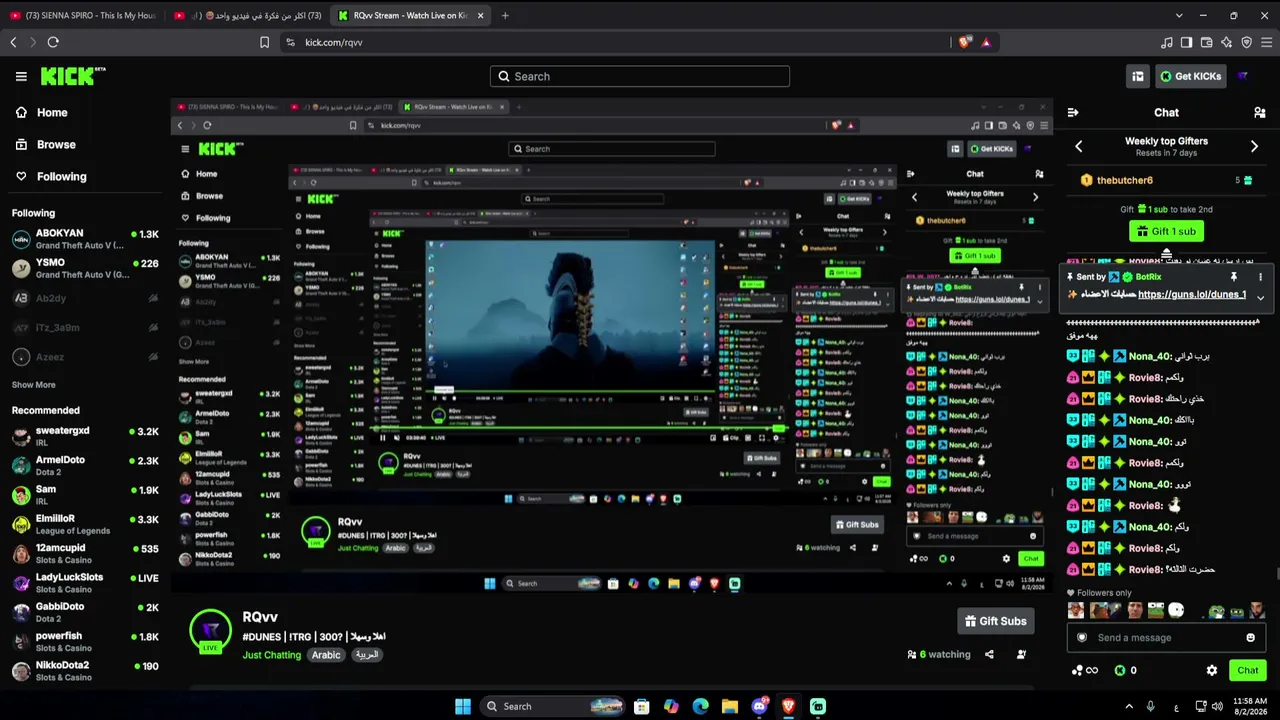Open the browser tab search dropdown

coord(1179,15)
